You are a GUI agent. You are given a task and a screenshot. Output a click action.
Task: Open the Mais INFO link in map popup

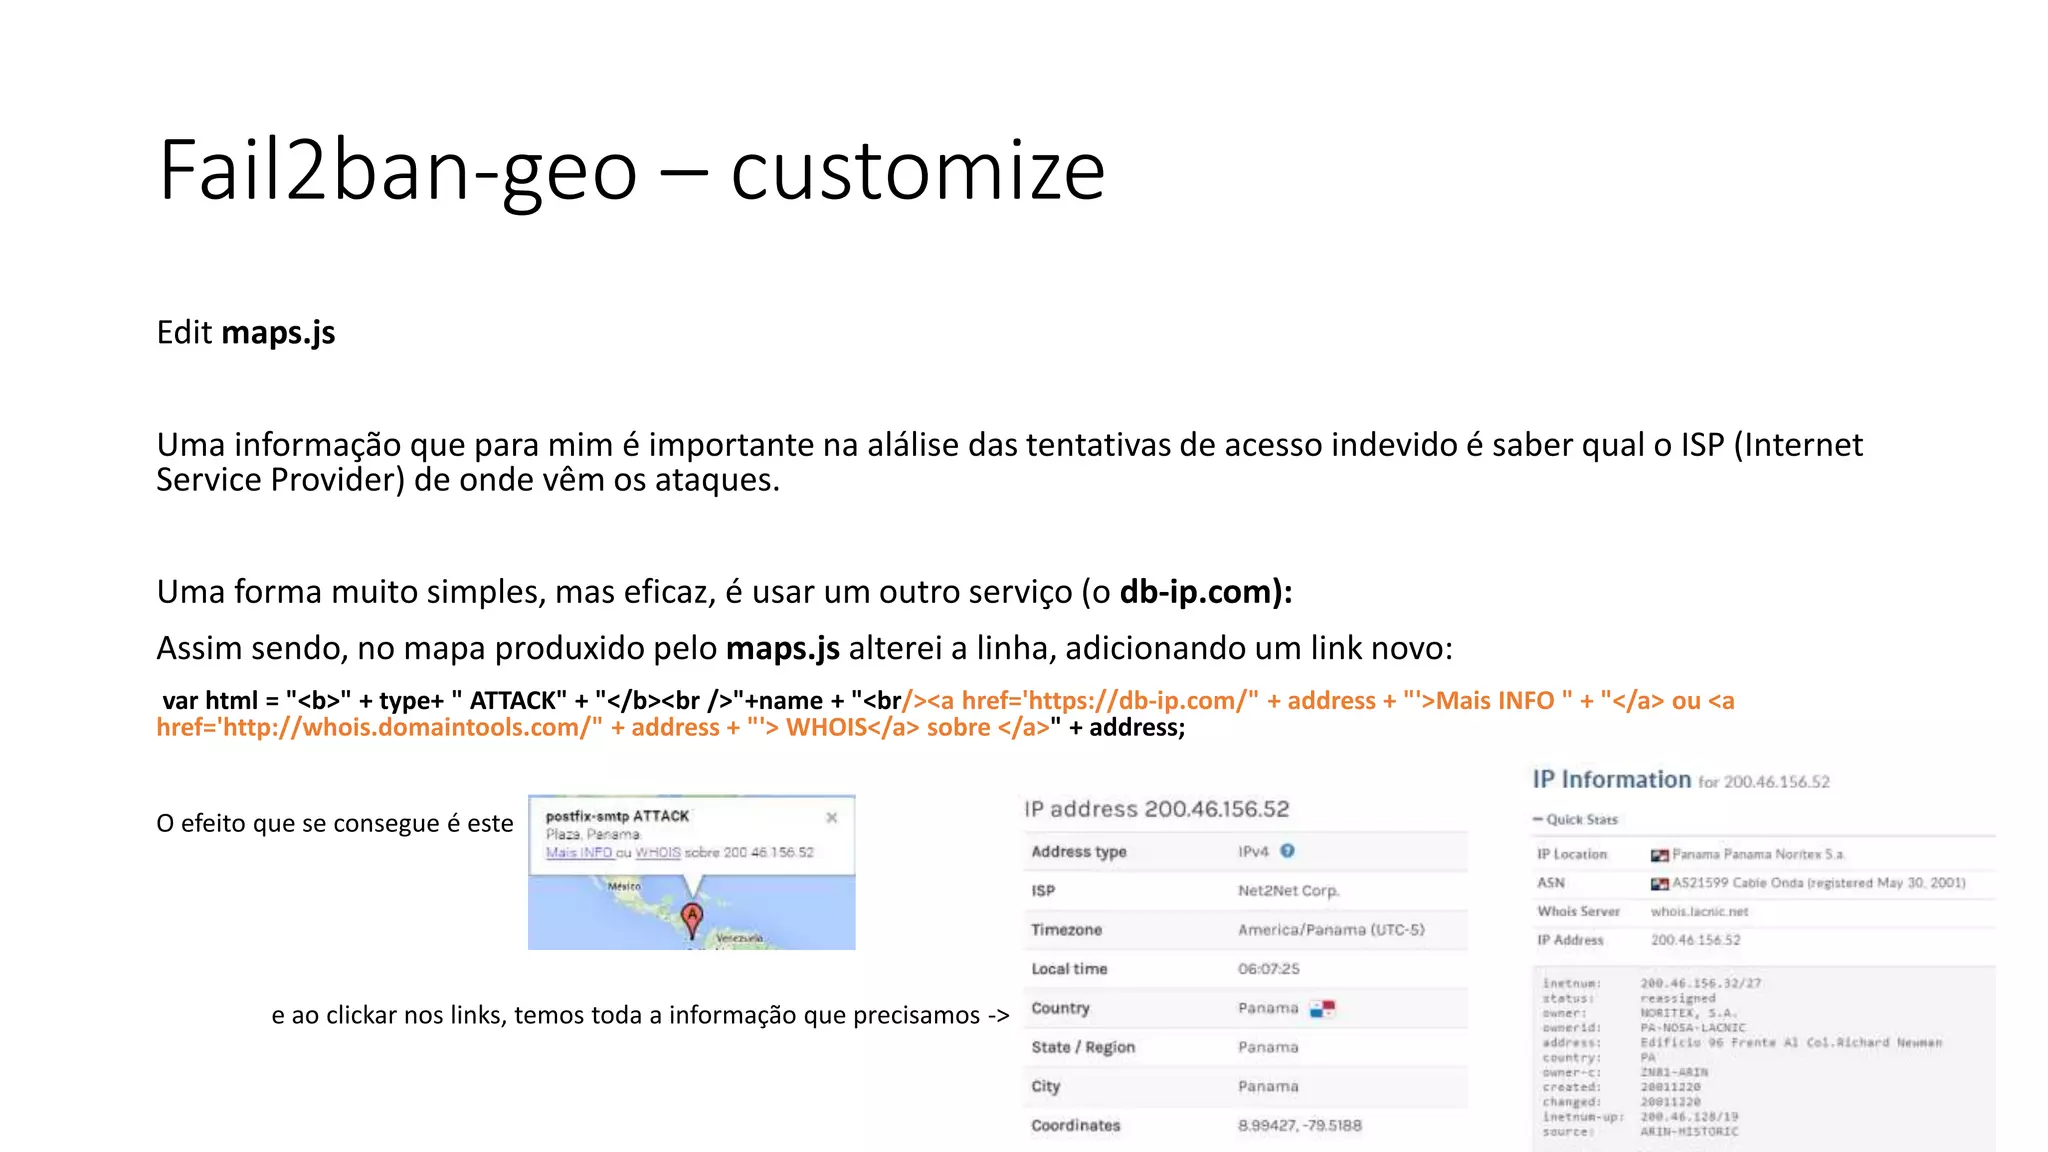(x=579, y=853)
